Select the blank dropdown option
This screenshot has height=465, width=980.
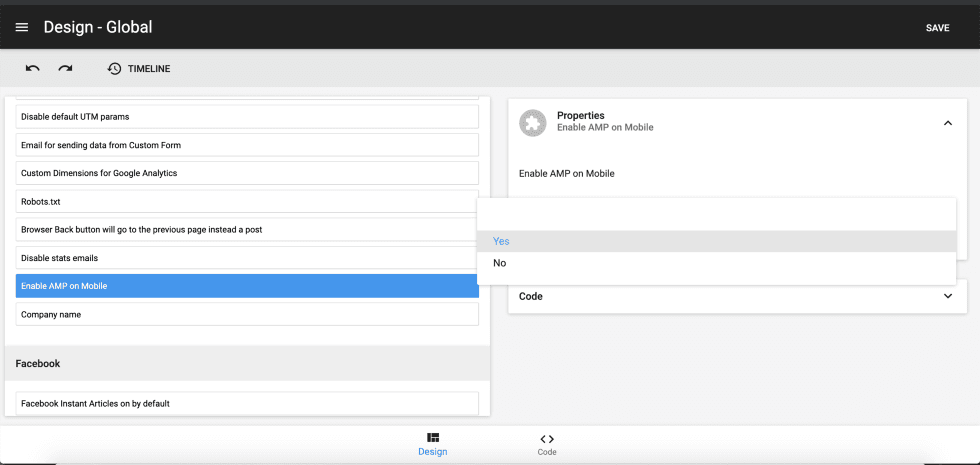(x=716, y=214)
